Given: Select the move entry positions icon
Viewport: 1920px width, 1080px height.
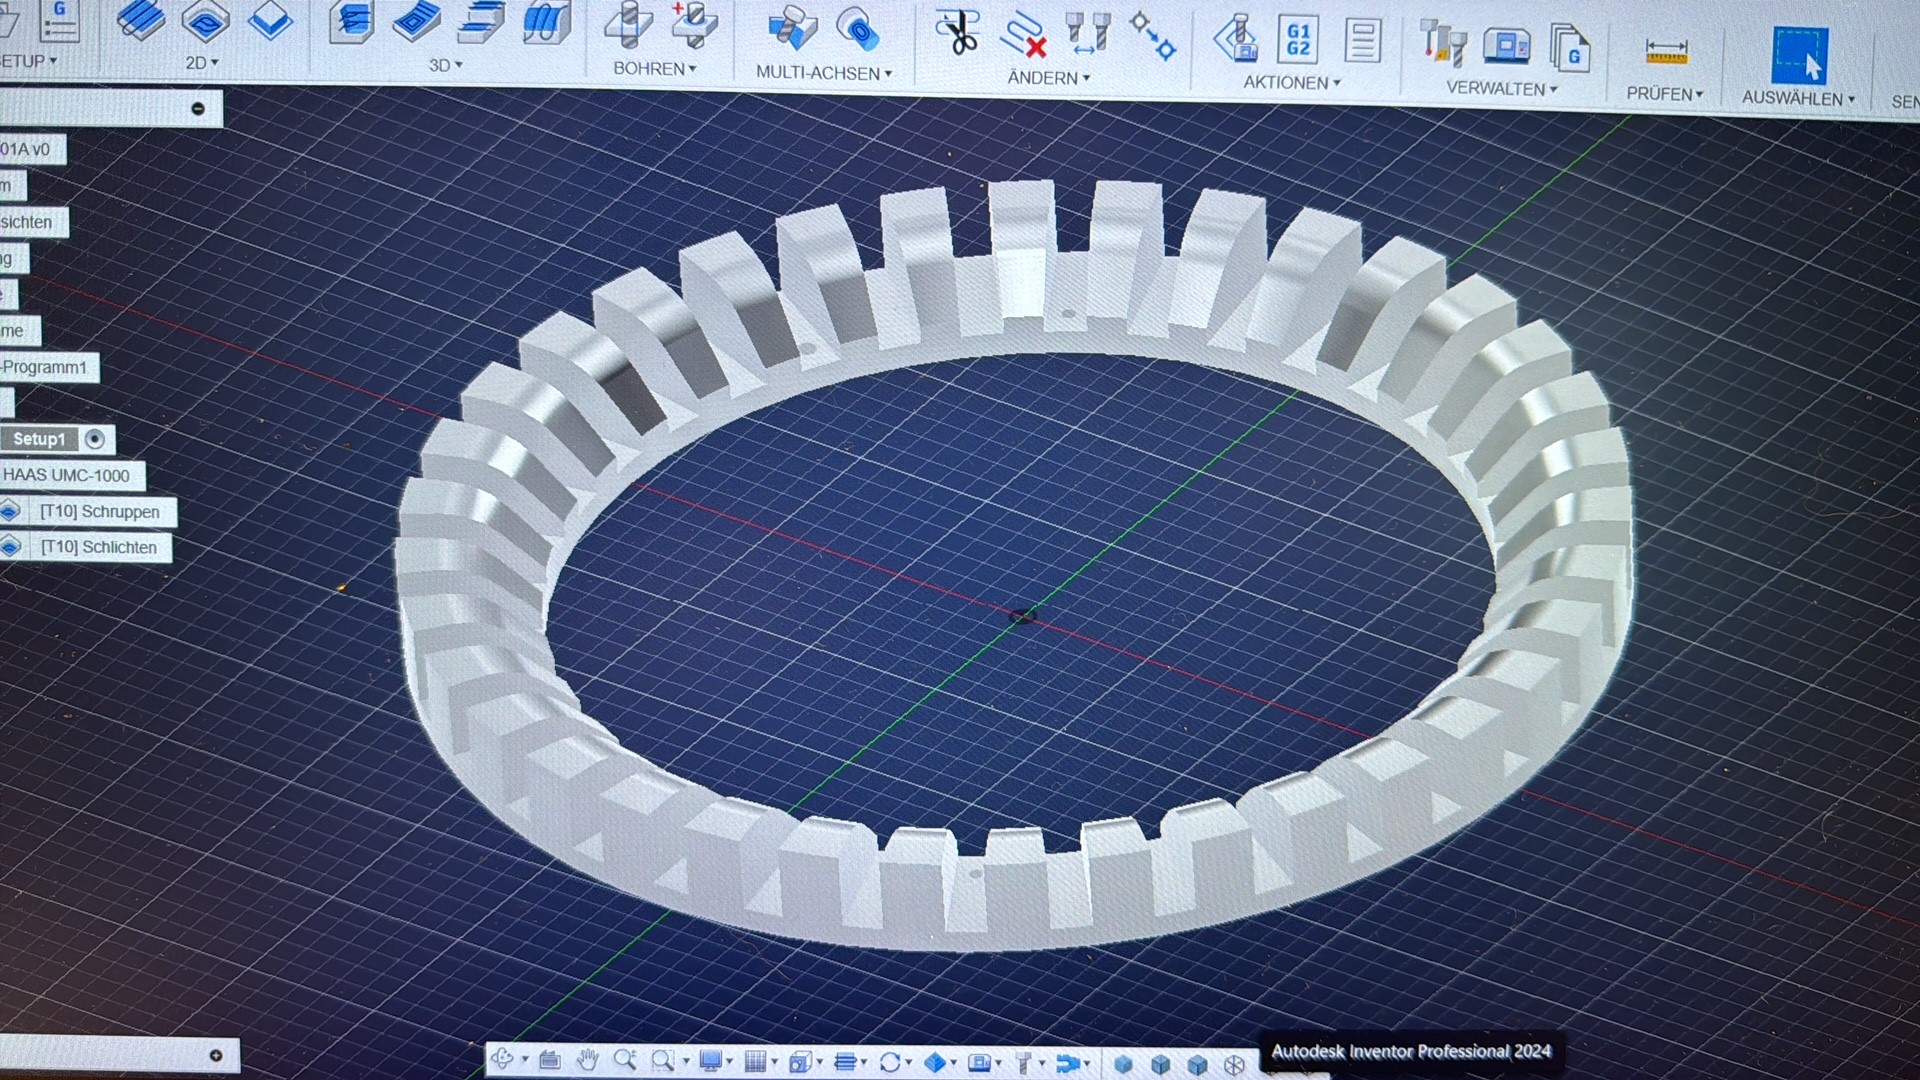Looking at the screenshot, I should pyautogui.click(x=1153, y=36).
